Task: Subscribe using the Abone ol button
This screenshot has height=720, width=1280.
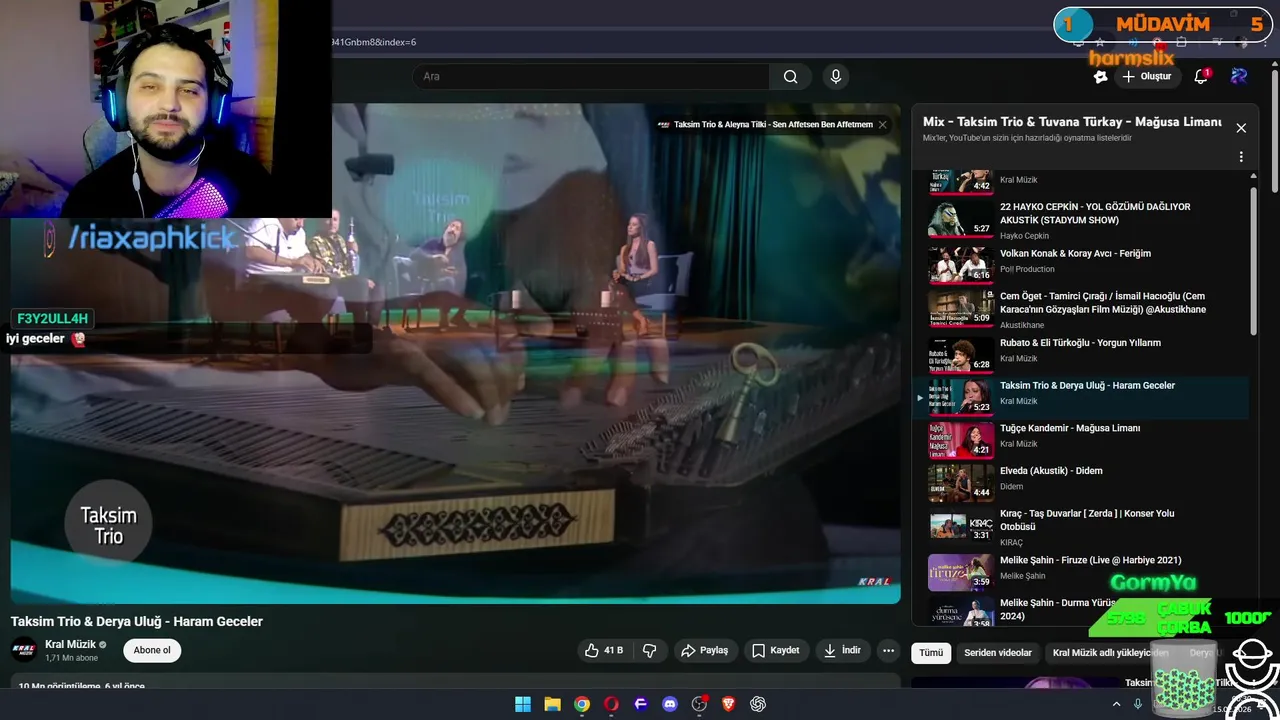Action: pos(152,650)
